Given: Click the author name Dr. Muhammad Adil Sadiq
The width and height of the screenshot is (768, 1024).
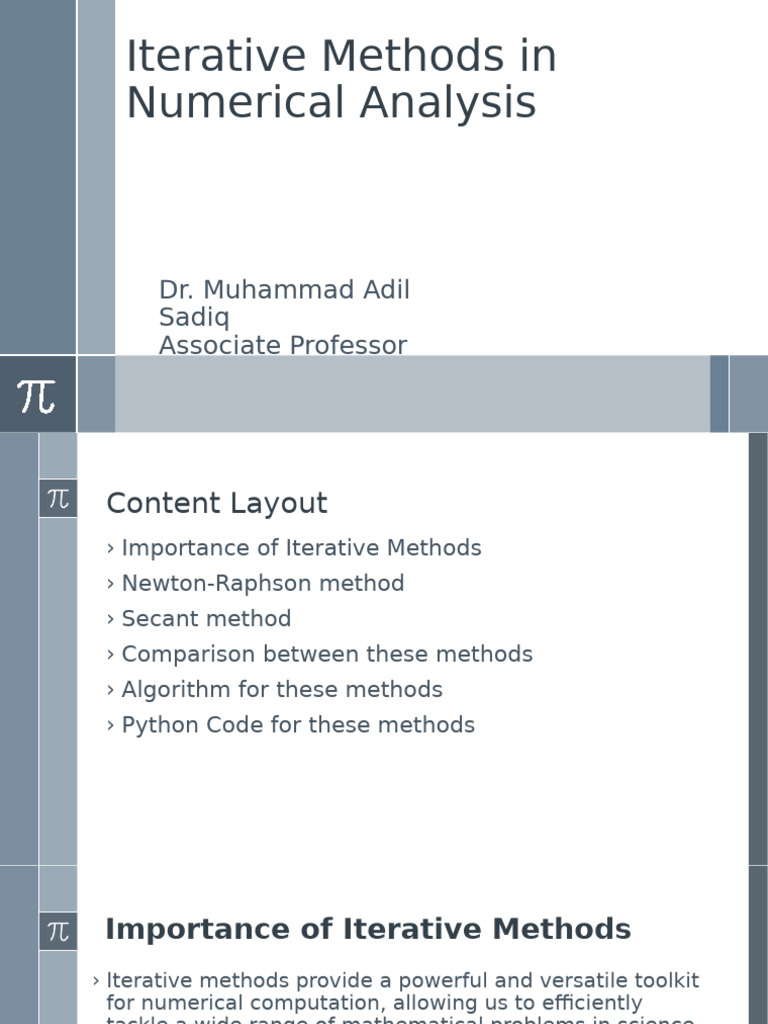Looking at the screenshot, I should 284,303.
